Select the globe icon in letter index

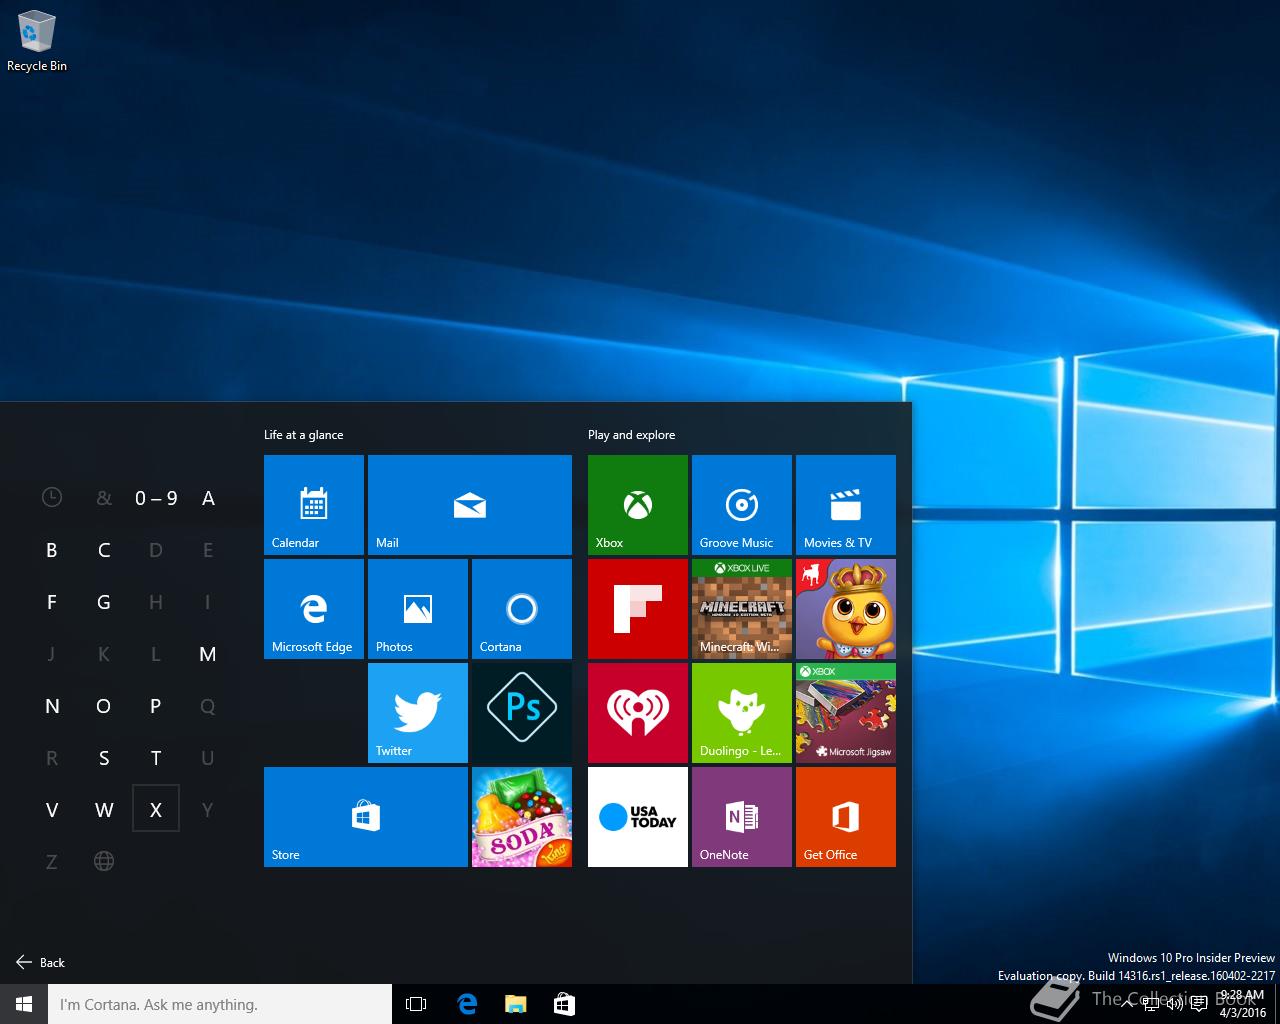tap(104, 861)
